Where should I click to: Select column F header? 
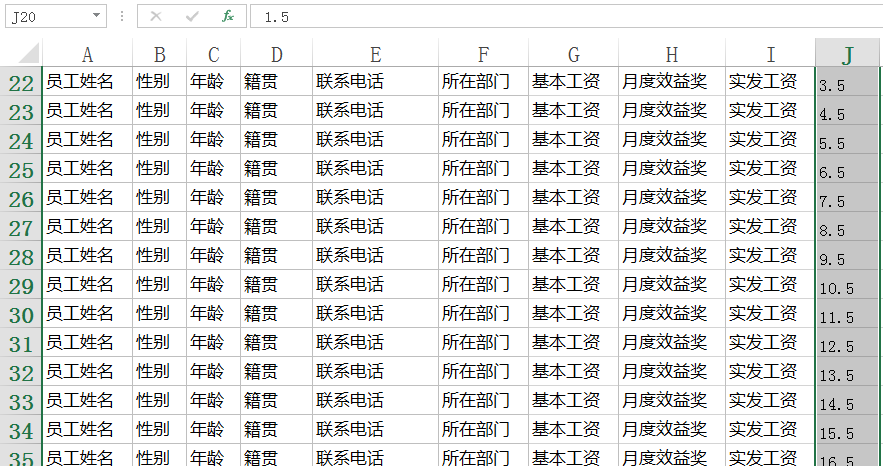point(484,54)
